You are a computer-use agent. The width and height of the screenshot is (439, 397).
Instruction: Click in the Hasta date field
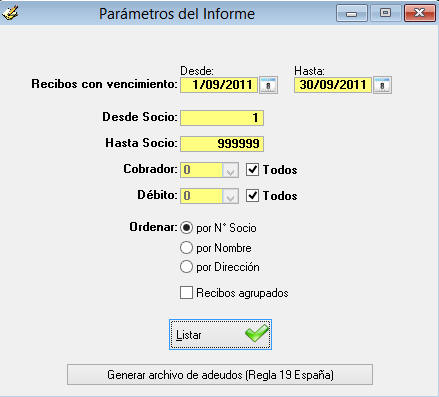tap(333, 85)
